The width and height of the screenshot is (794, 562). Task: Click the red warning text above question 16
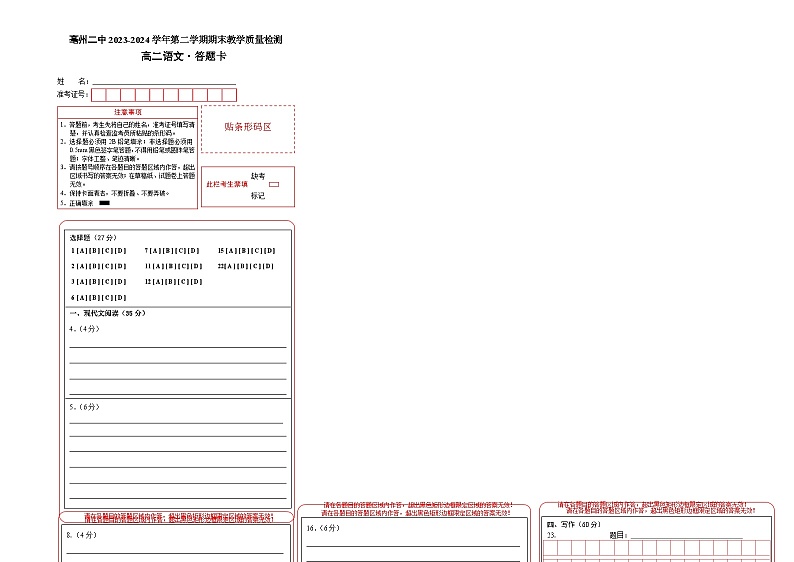(x=416, y=509)
